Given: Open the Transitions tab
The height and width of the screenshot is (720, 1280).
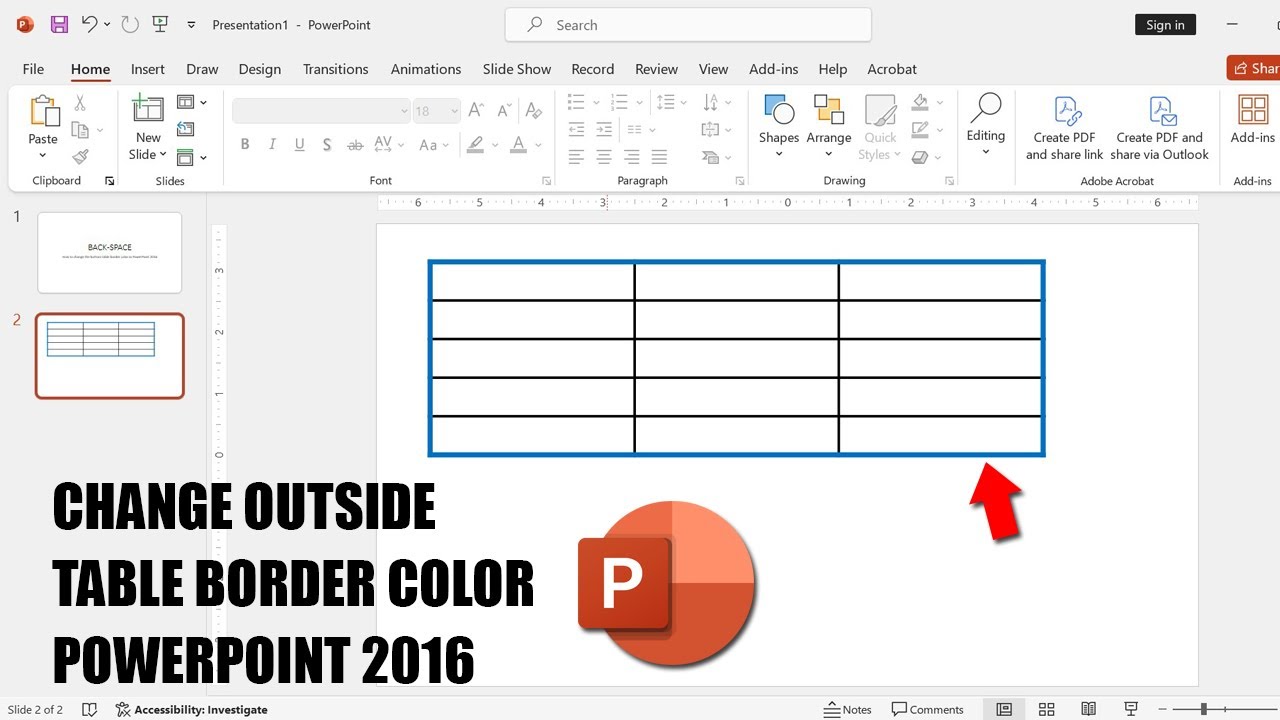Looking at the screenshot, I should pyautogui.click(x=336, y=69).
